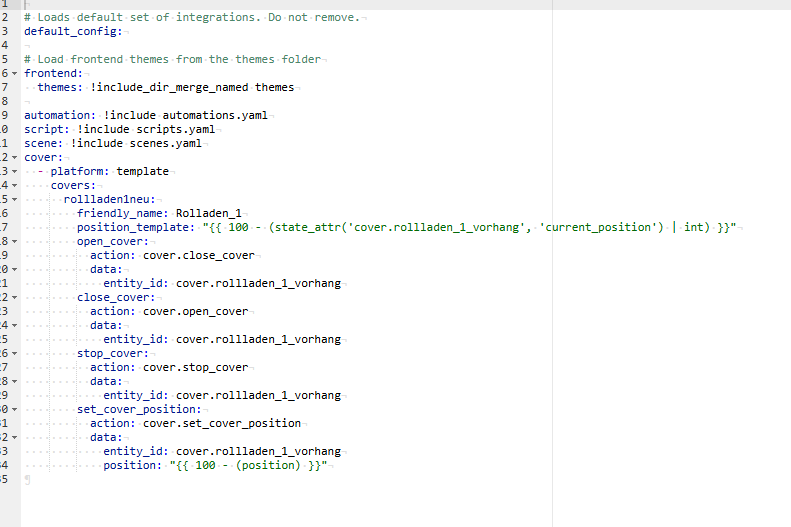Collapse data: block under close_cover
The height and width of the screenshot is (527, 791).
pyautogui.click(x=15, y=326)
